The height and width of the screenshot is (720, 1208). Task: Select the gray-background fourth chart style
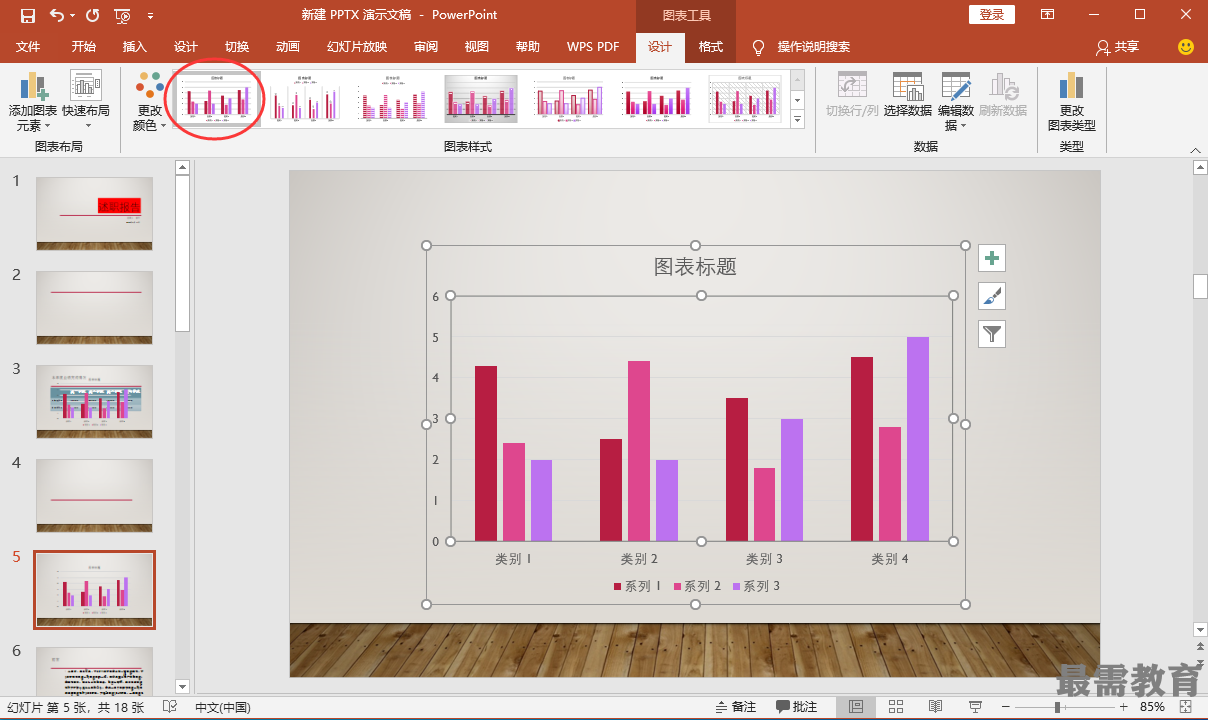(481, 98)
